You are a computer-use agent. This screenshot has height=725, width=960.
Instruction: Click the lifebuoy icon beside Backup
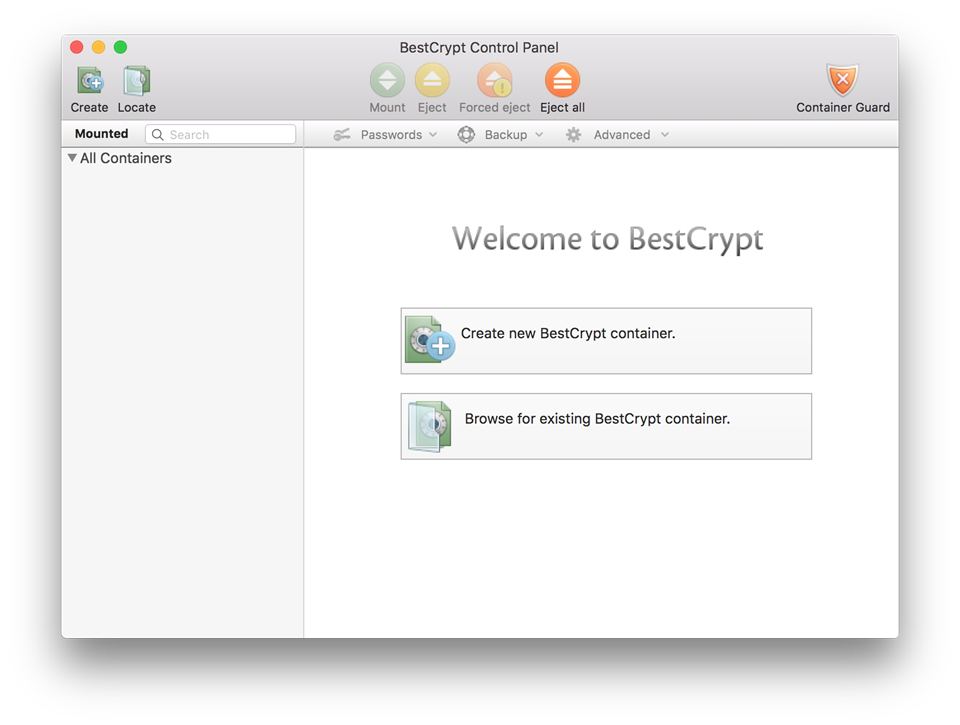pyautogui.click(x=466, y=135)
